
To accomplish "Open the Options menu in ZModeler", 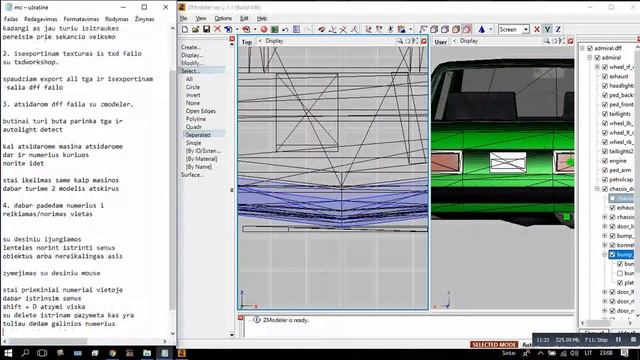I will (223, 18).
